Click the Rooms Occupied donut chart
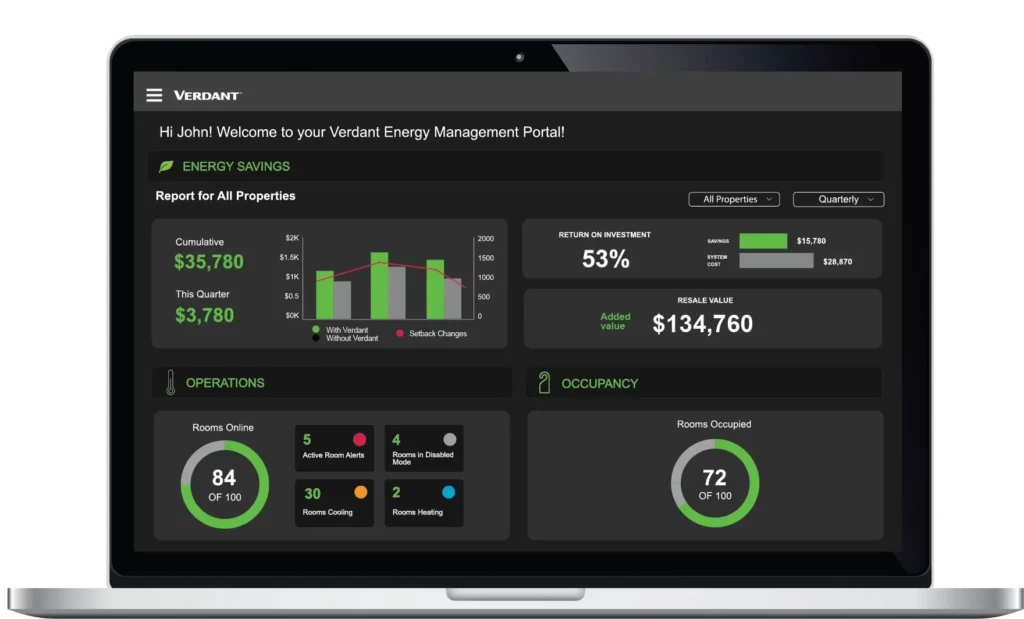The width and height of the screenshot is (1024, 619). [714, 483]
